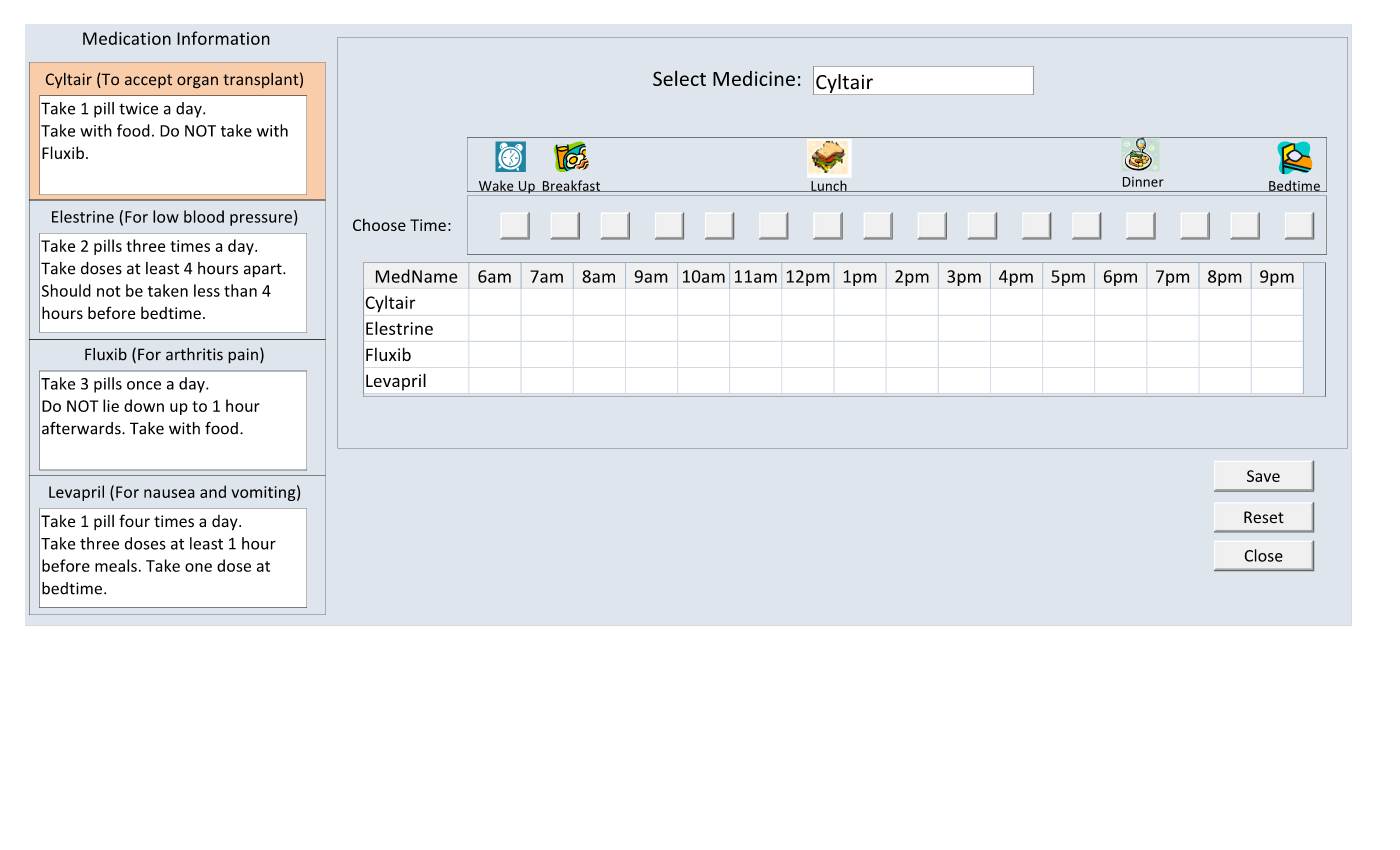This screenshot has height=850, width=1400.
Task: Click the 9am column header
Action: coord(651,277)
